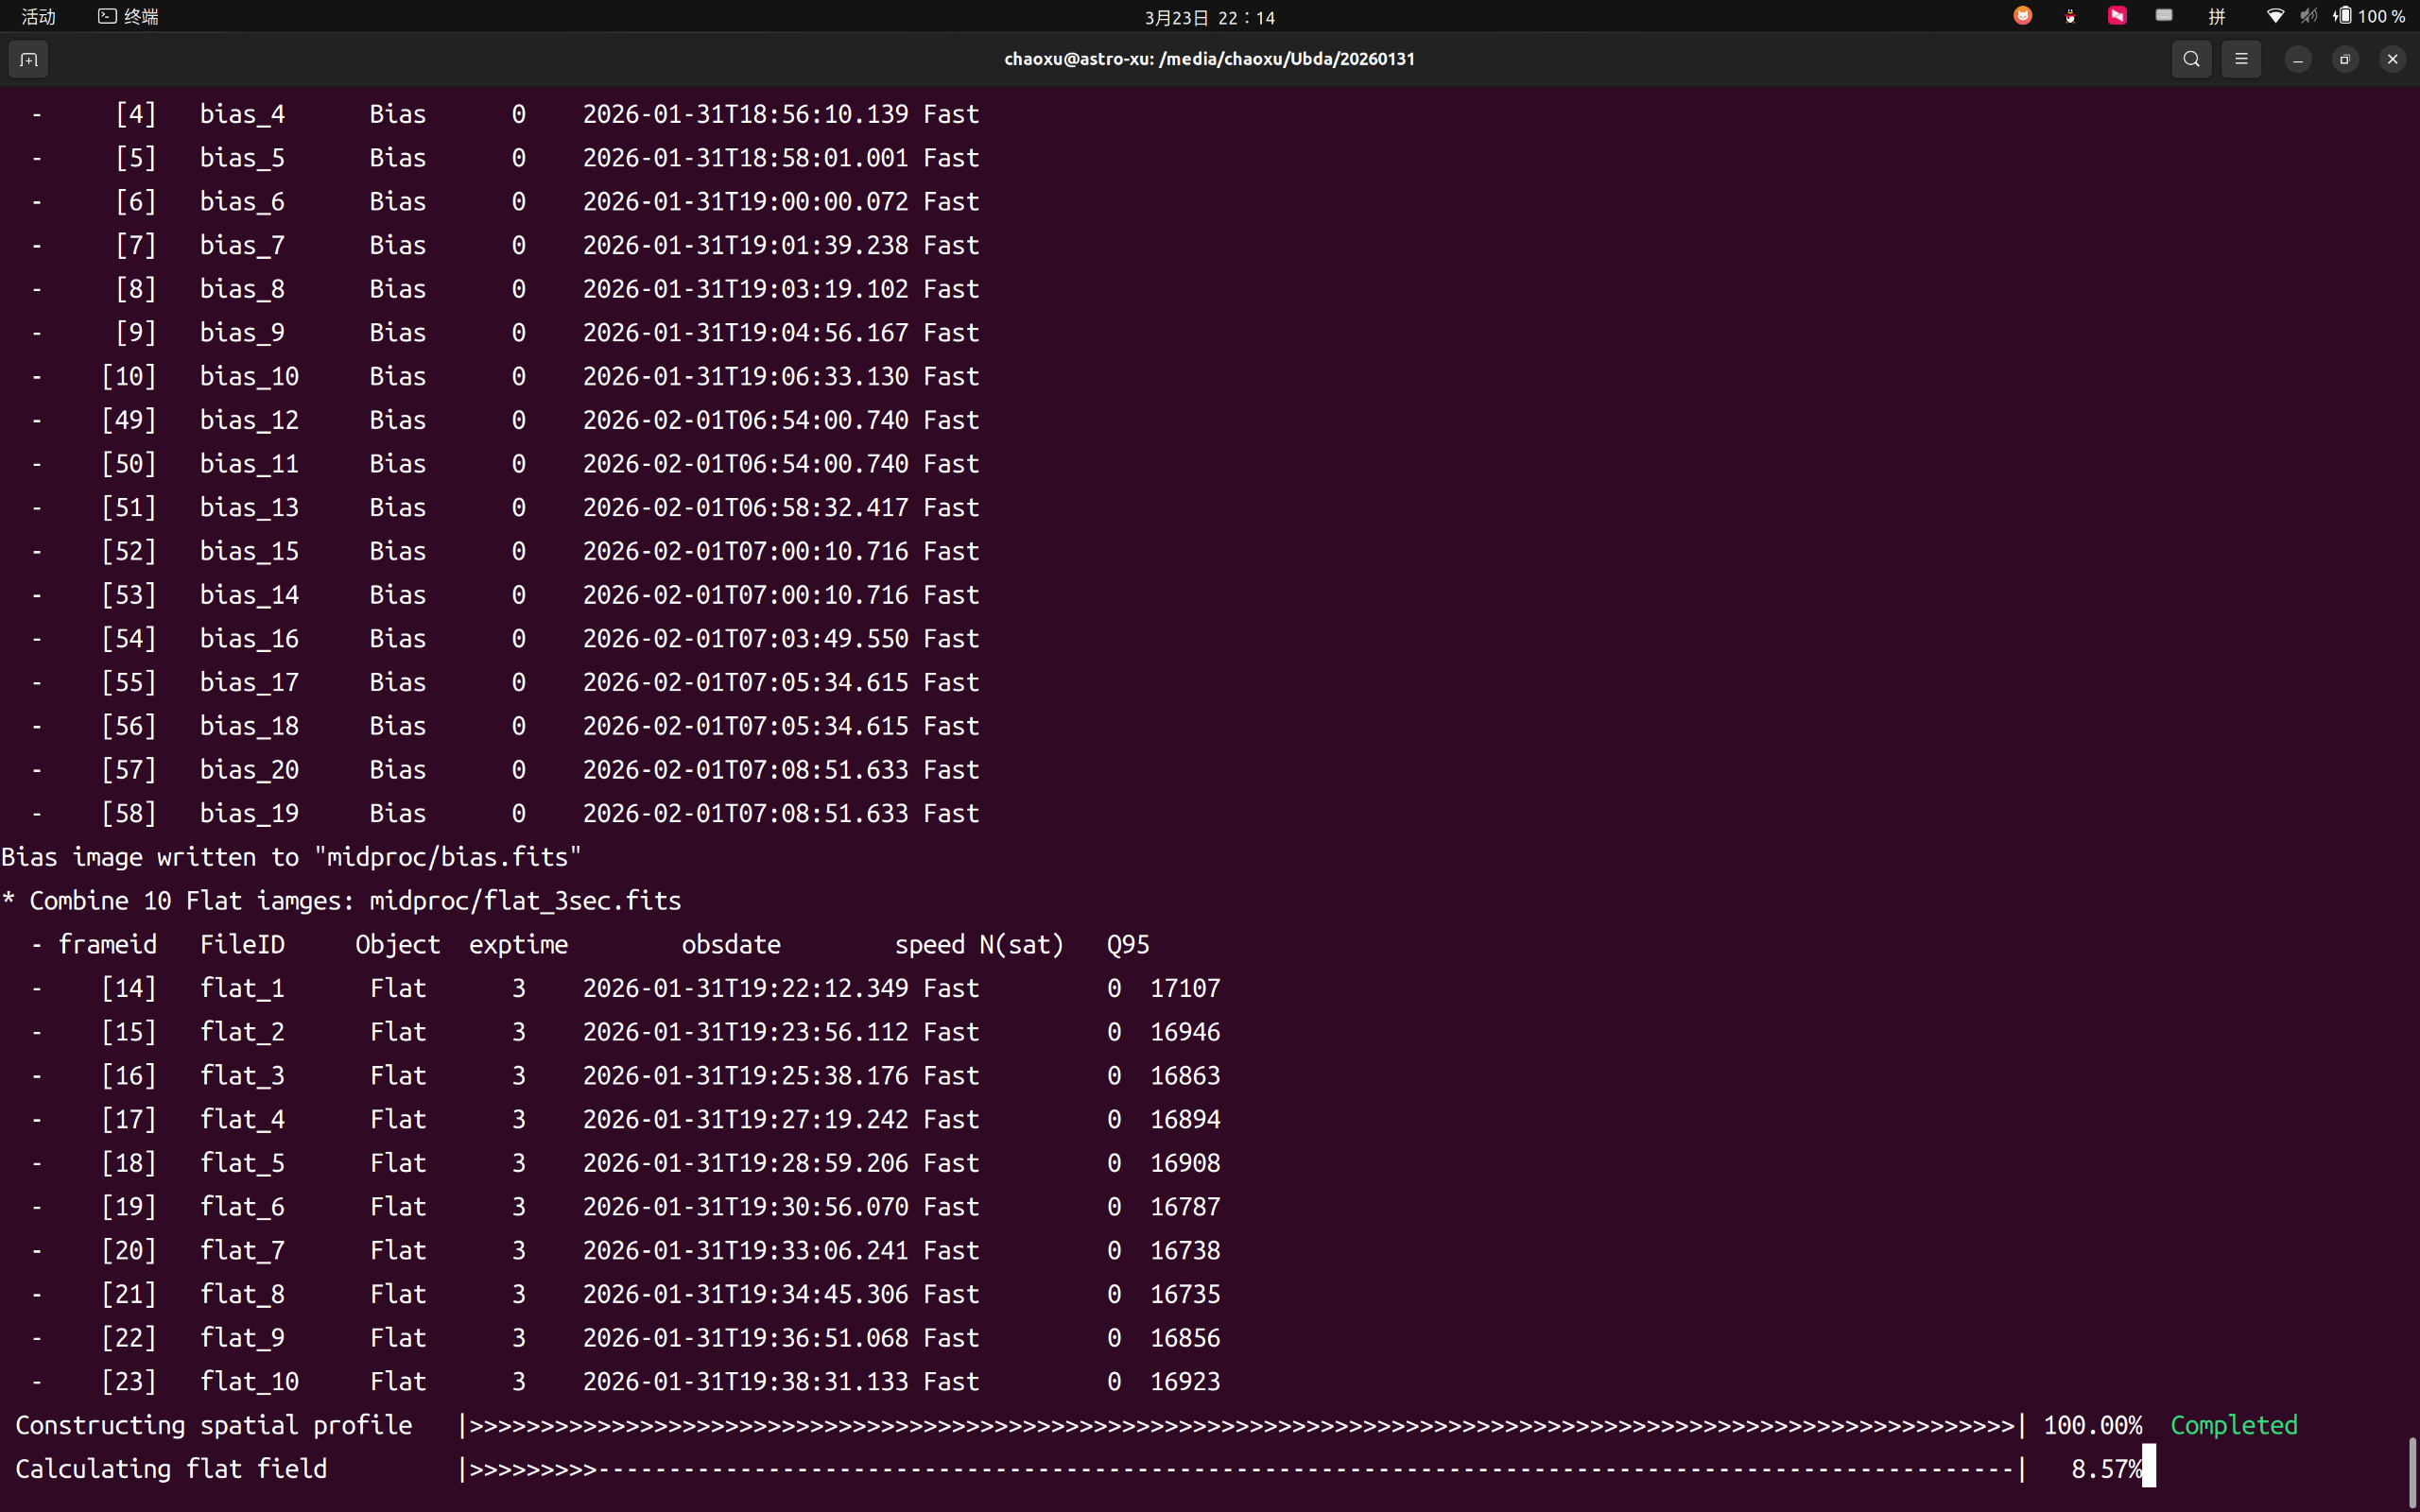The width and height of the screenshot is (2420, 1512).
Task: Open the clock showing 3月23日 22:14
Action: click(x=1209, y=17)
